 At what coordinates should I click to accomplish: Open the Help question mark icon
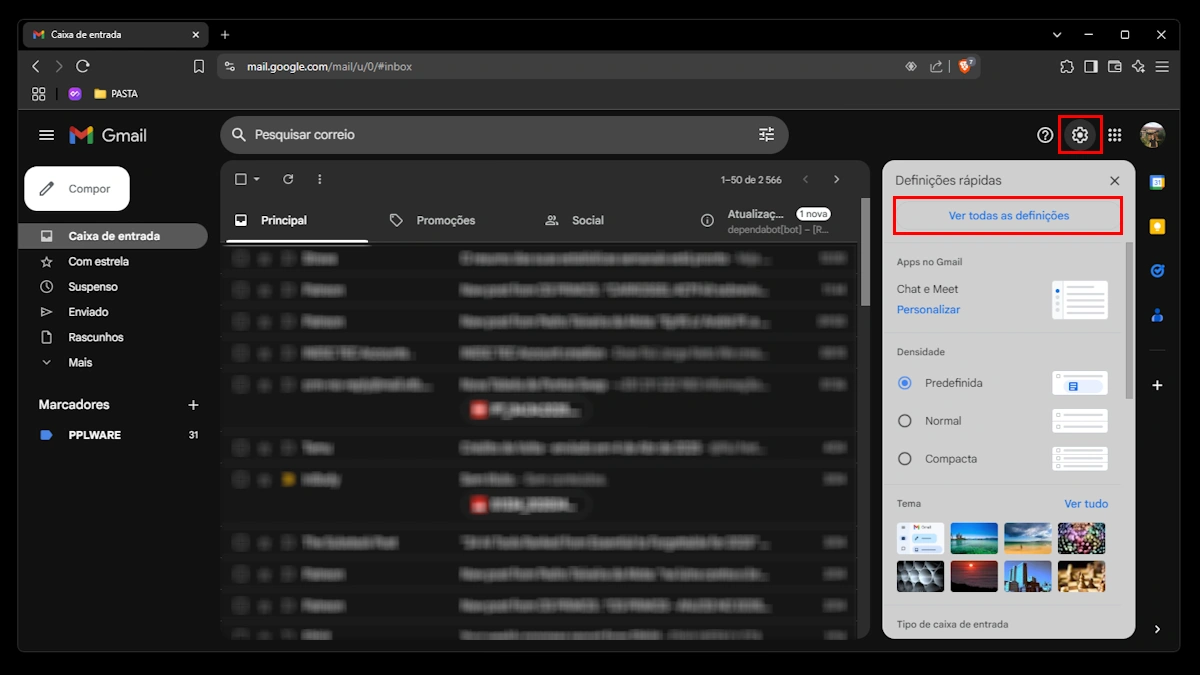(1045, 135)
